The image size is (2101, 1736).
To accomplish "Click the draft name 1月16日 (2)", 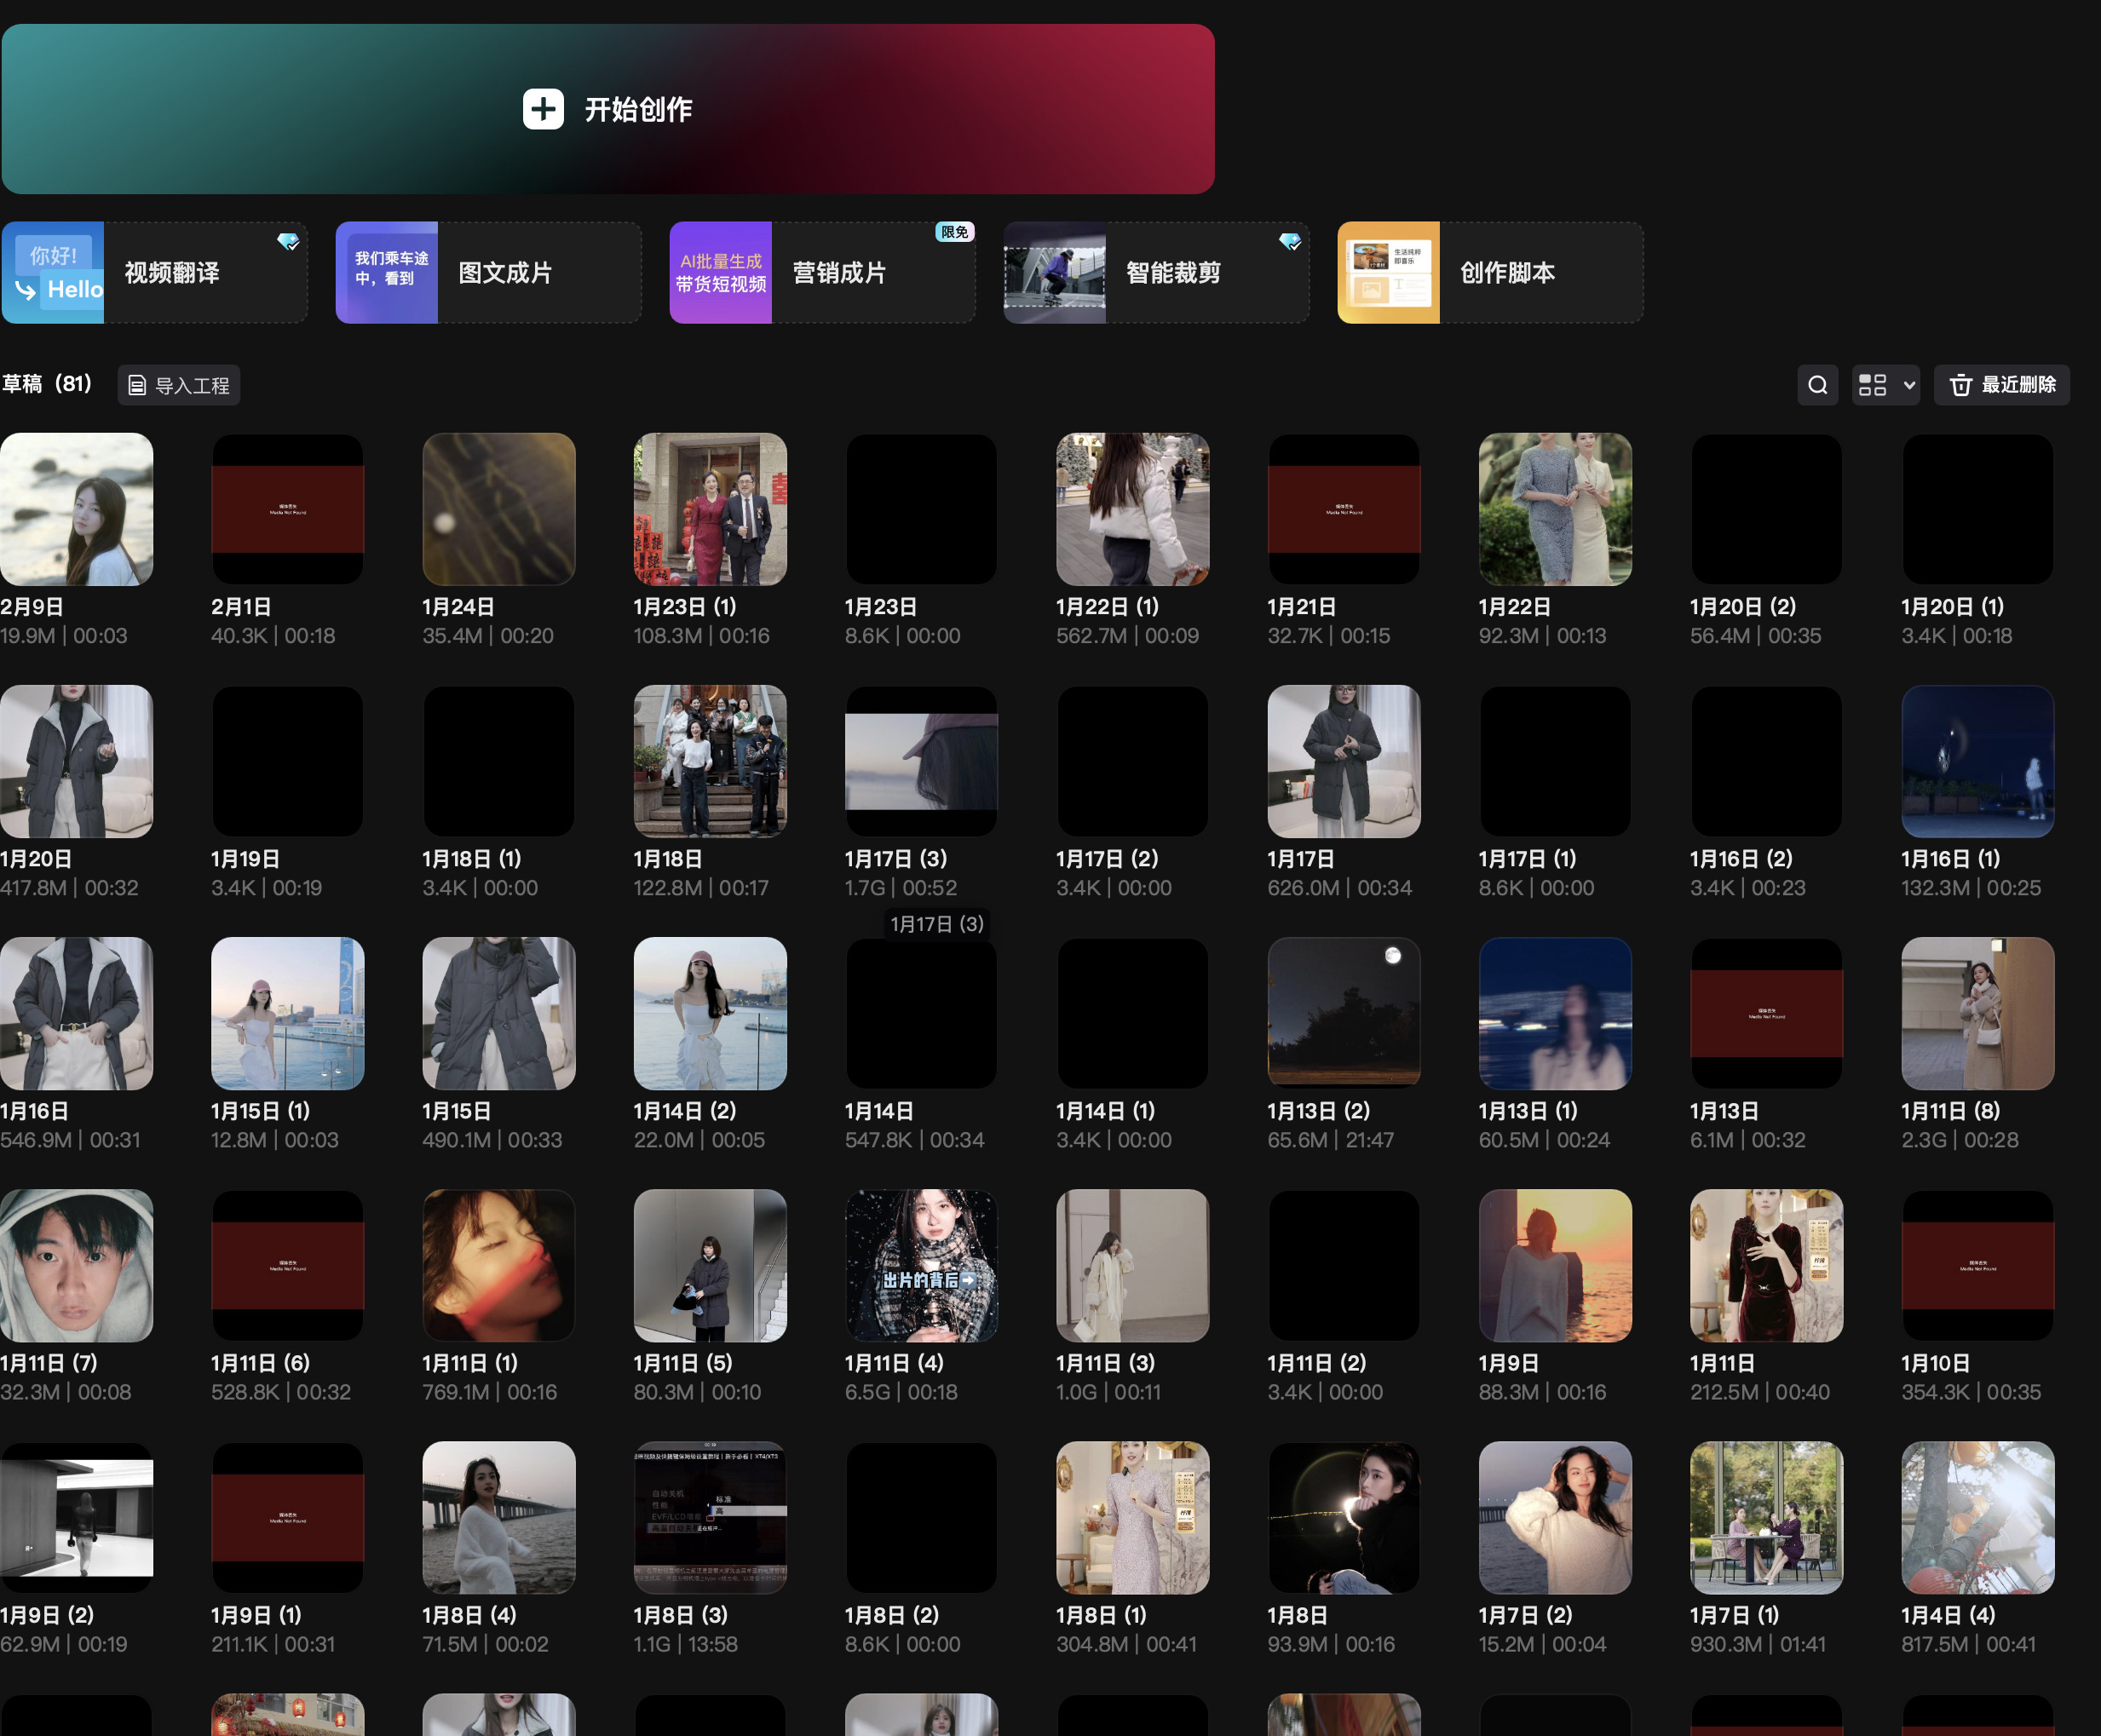I will (1741, 859).
